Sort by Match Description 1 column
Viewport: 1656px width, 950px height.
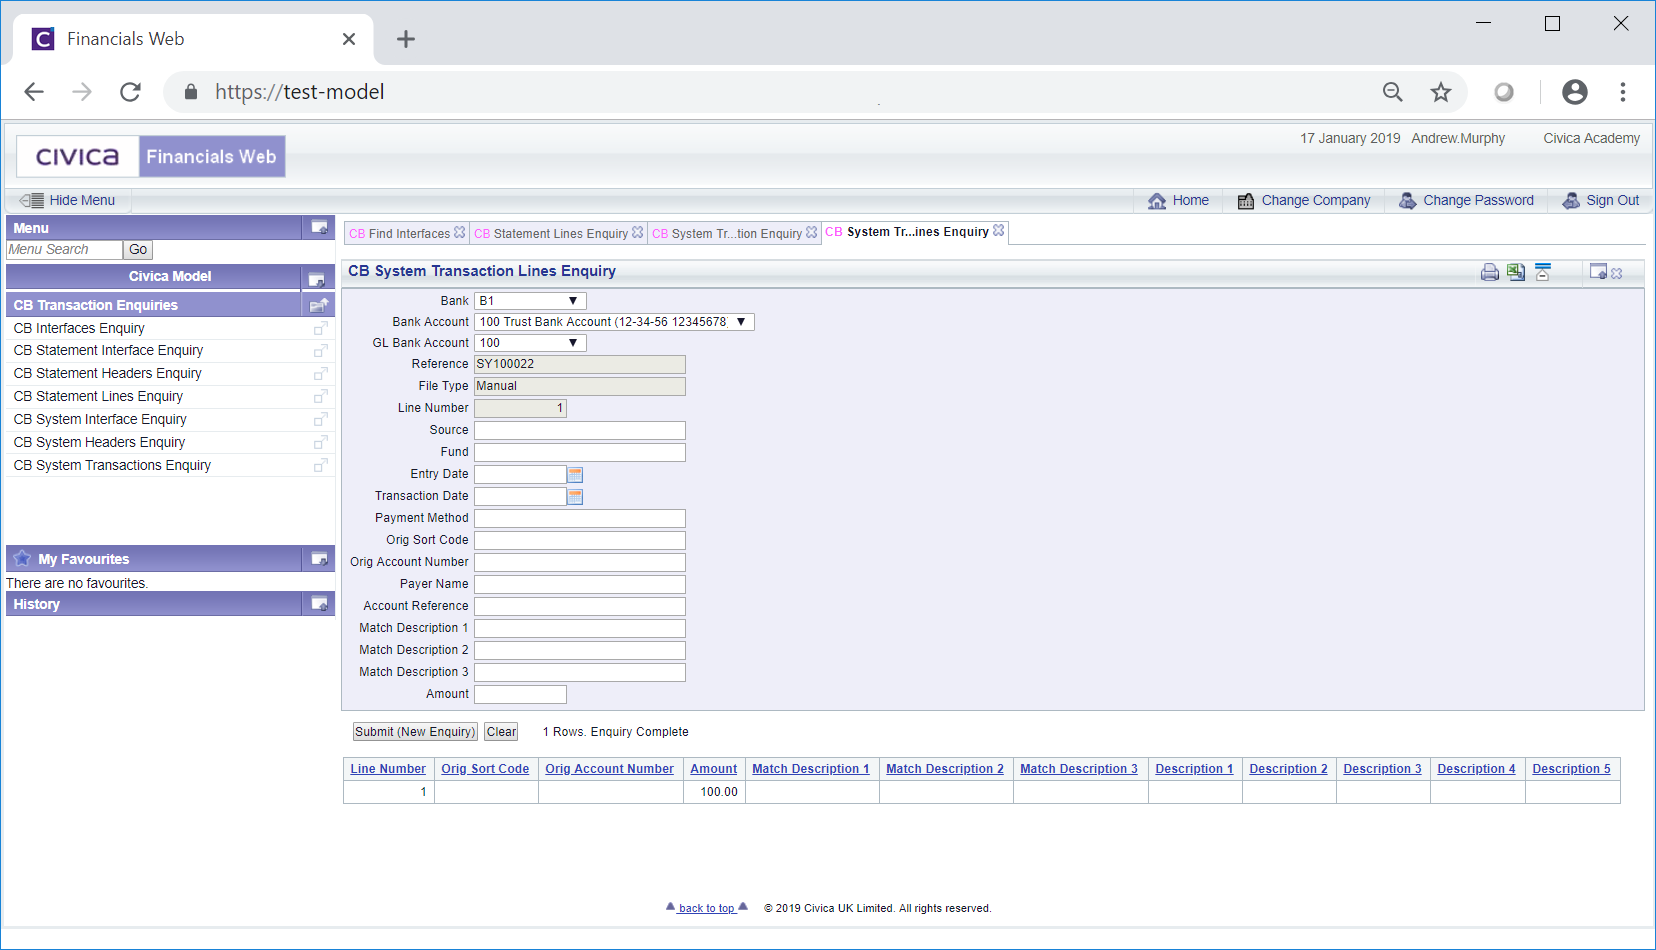[811, 769]
